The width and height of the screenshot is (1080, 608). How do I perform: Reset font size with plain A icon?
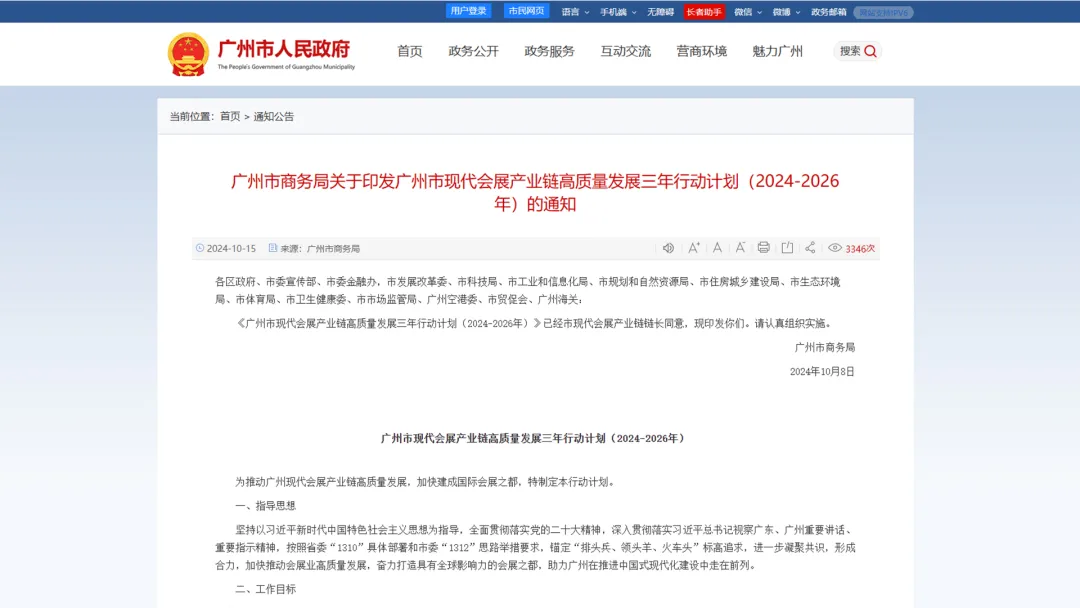coord(717,248)
